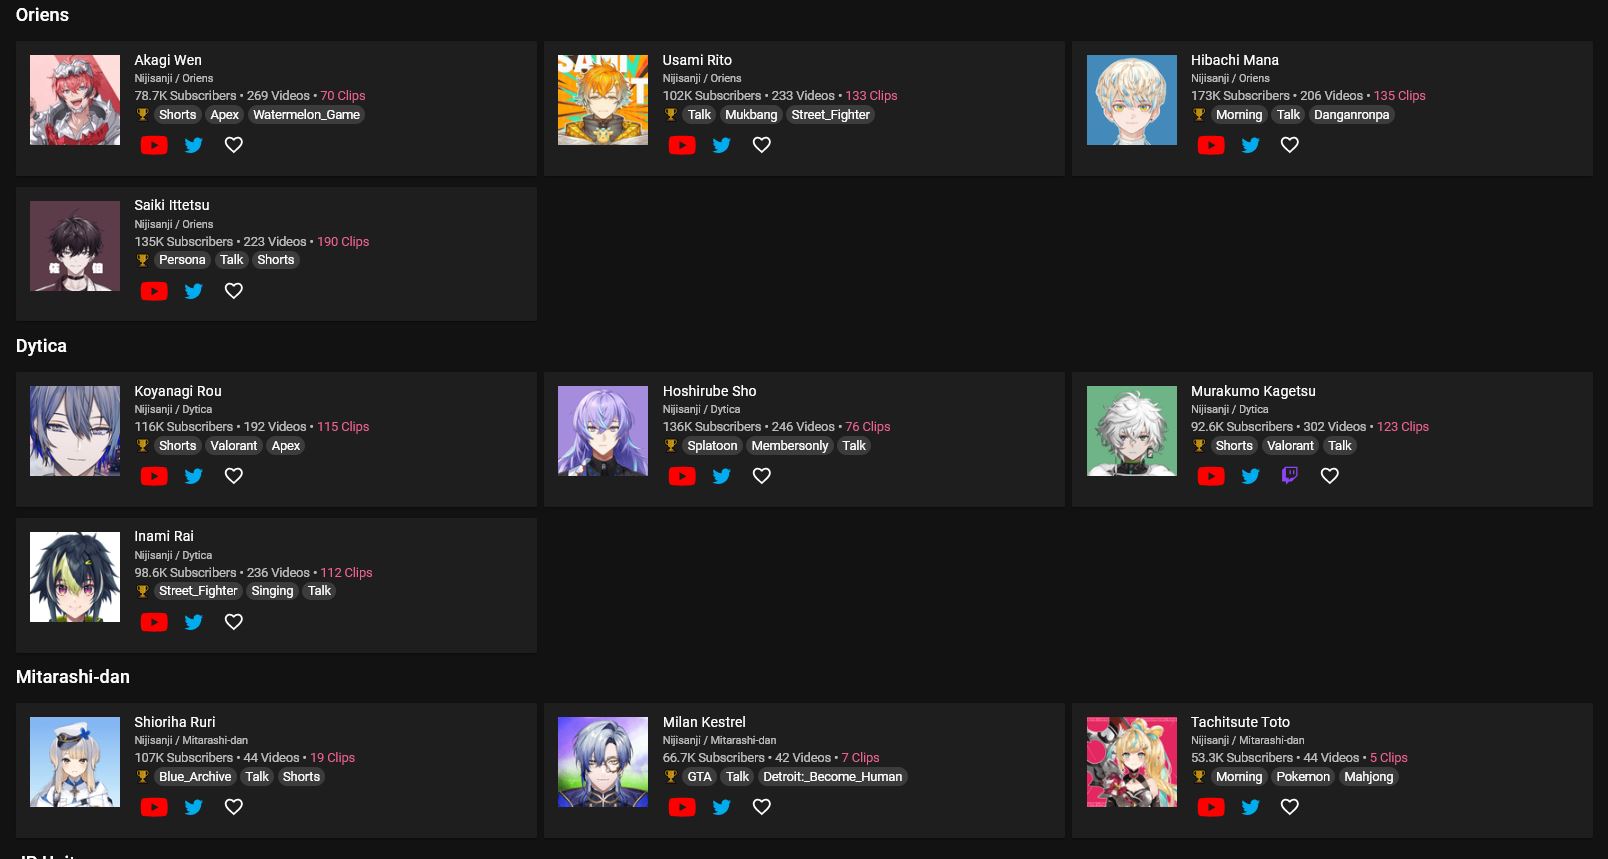Viewport: 1608px width, 859px height.
Task: Favorite Hoshirube Sho with heart icon
Action: [x=761, y=476]
